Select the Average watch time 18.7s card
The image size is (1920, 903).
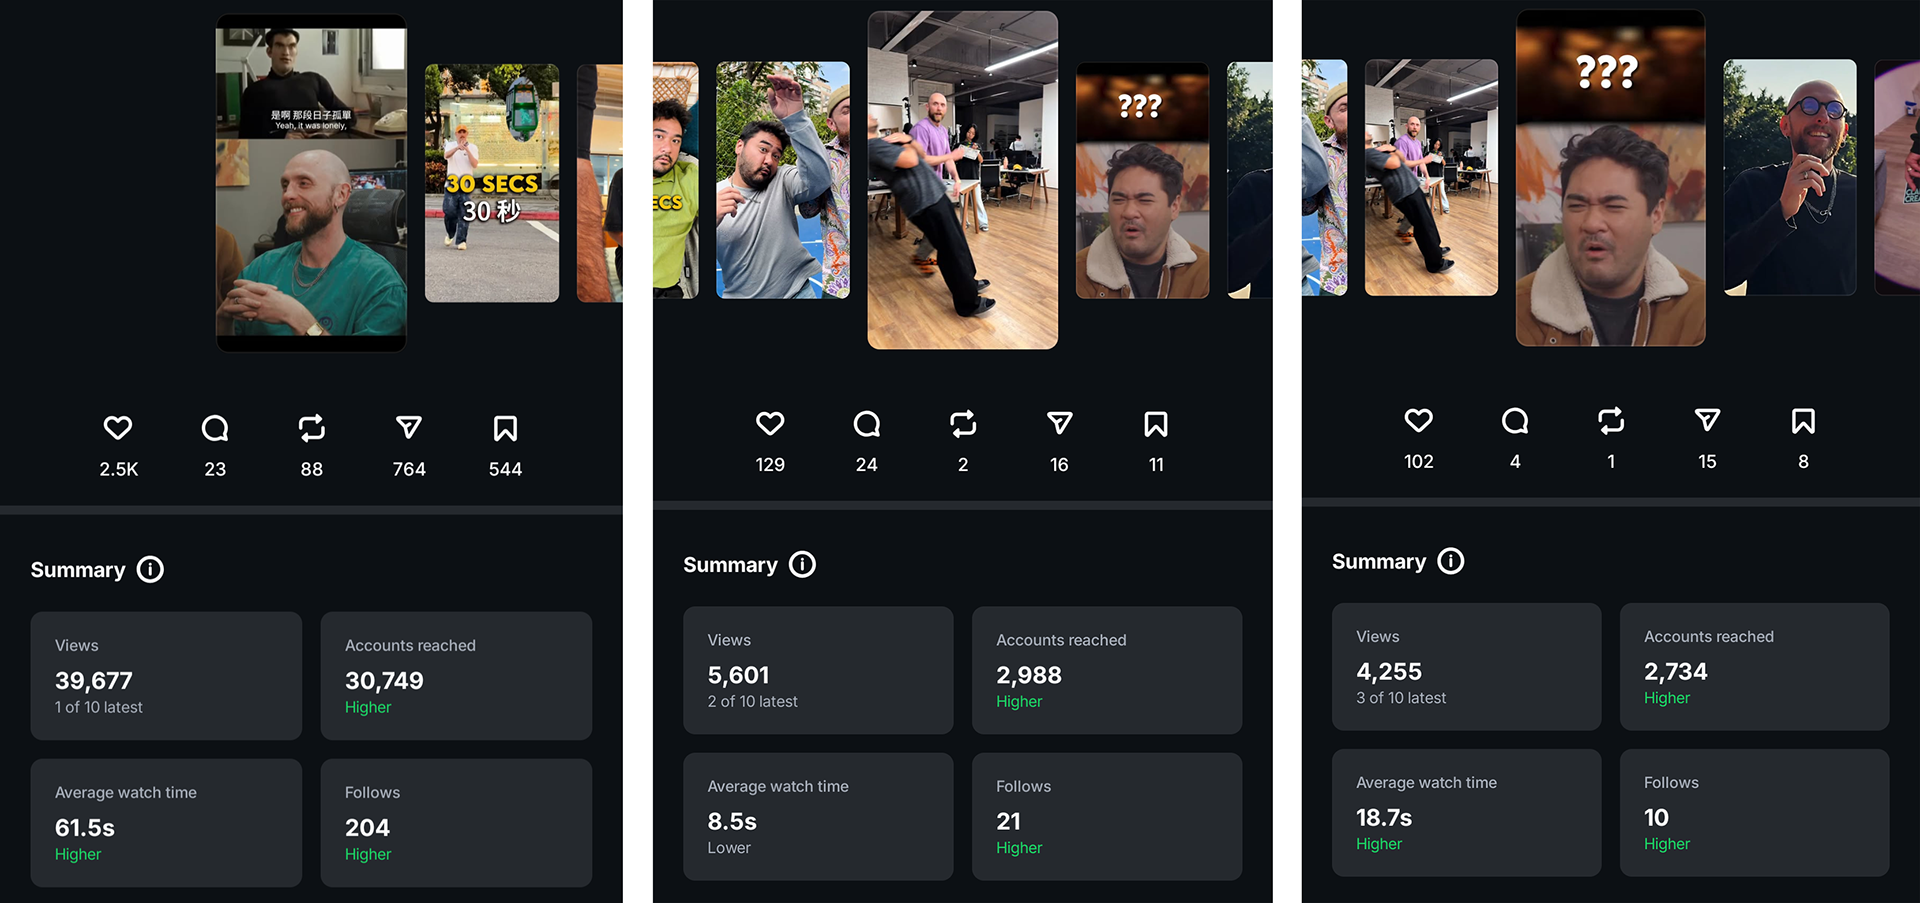tap(1466, 813)
